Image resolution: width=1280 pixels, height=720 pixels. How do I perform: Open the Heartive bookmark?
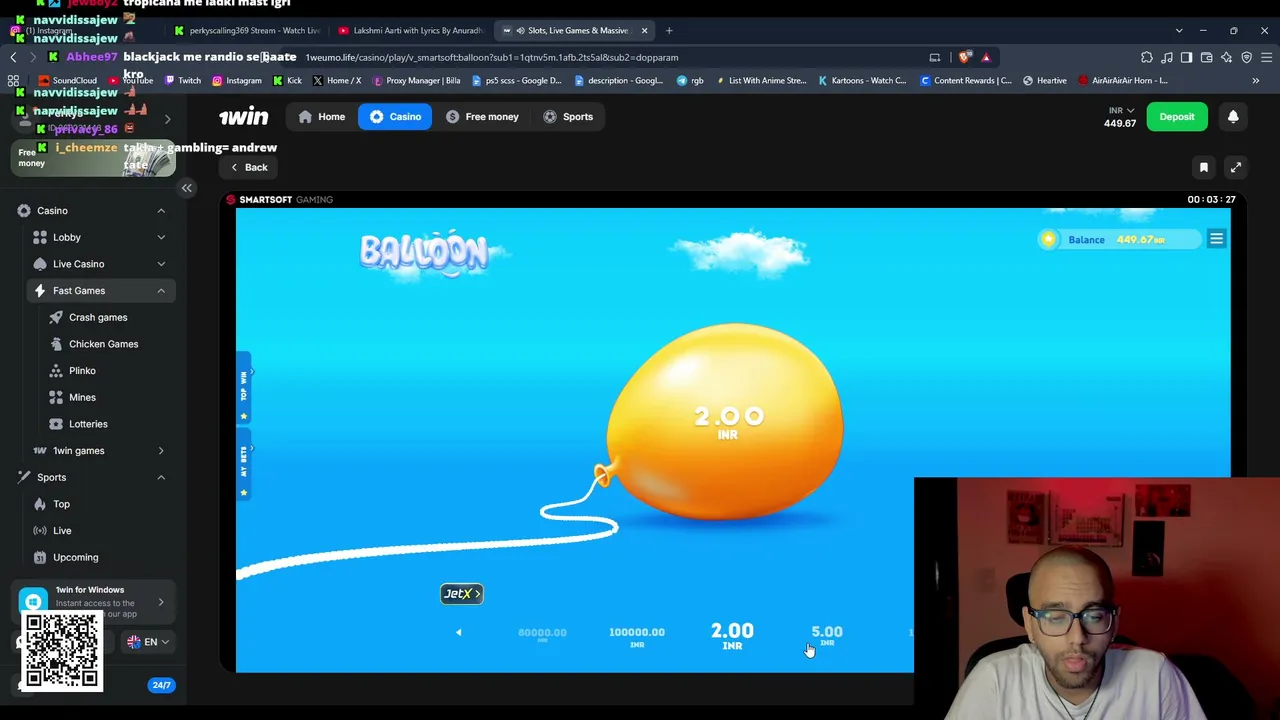1045,81
